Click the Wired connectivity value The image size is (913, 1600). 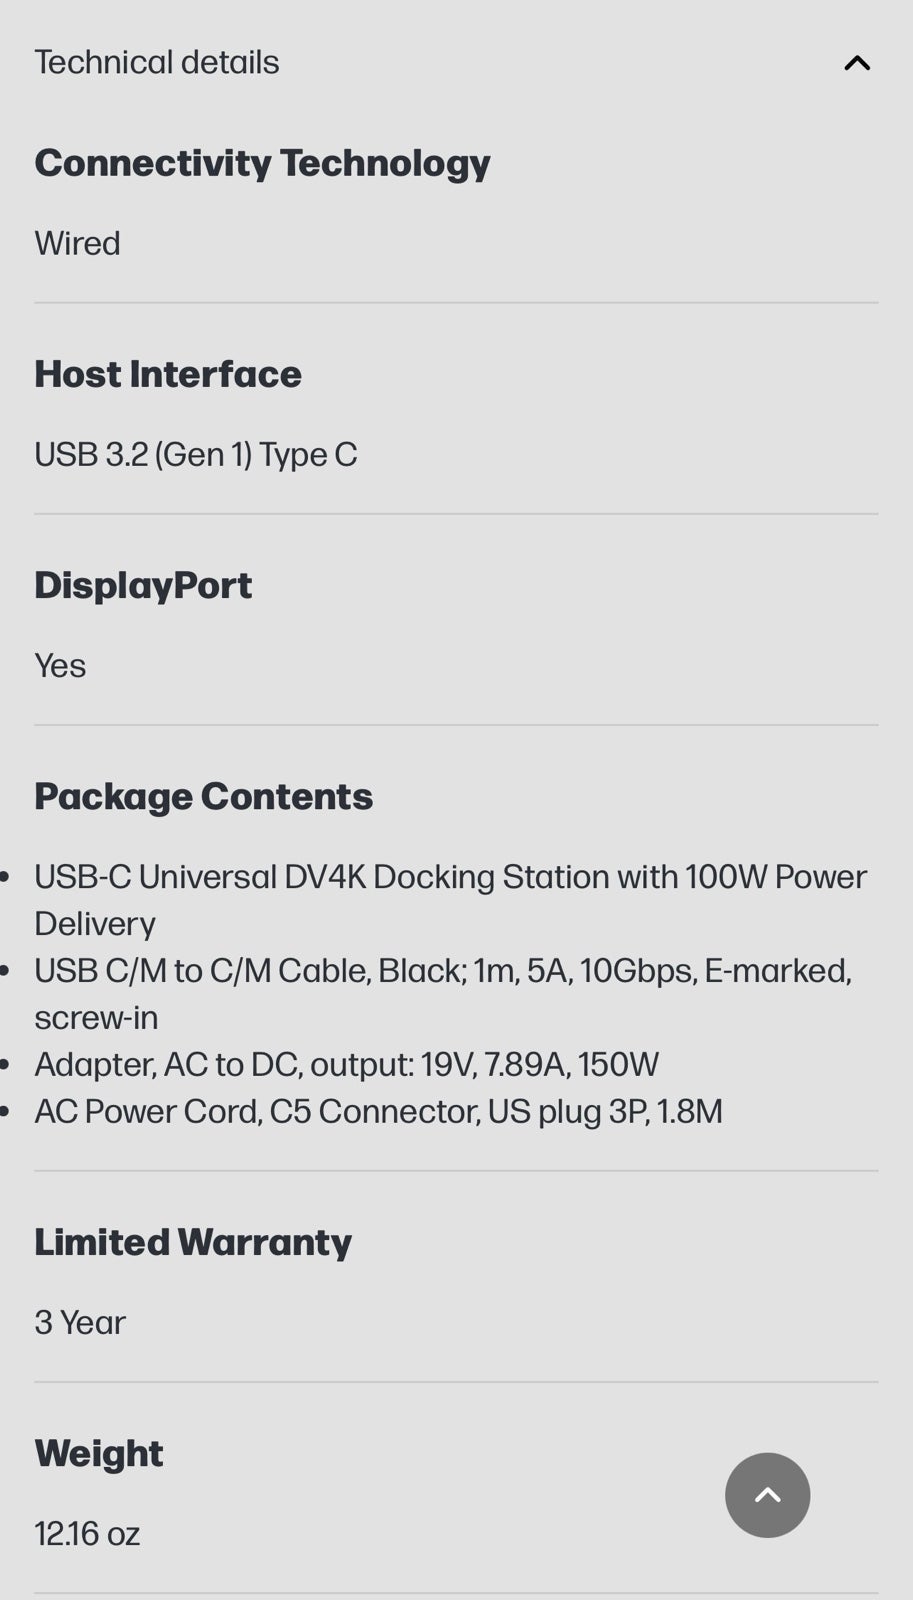pyautogui.click(x=77, y=243)
